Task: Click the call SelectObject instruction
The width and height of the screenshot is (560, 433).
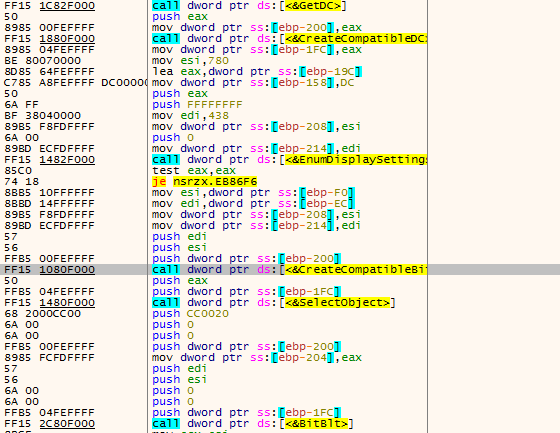Action: pyautogui.click(x=274, y=303)
